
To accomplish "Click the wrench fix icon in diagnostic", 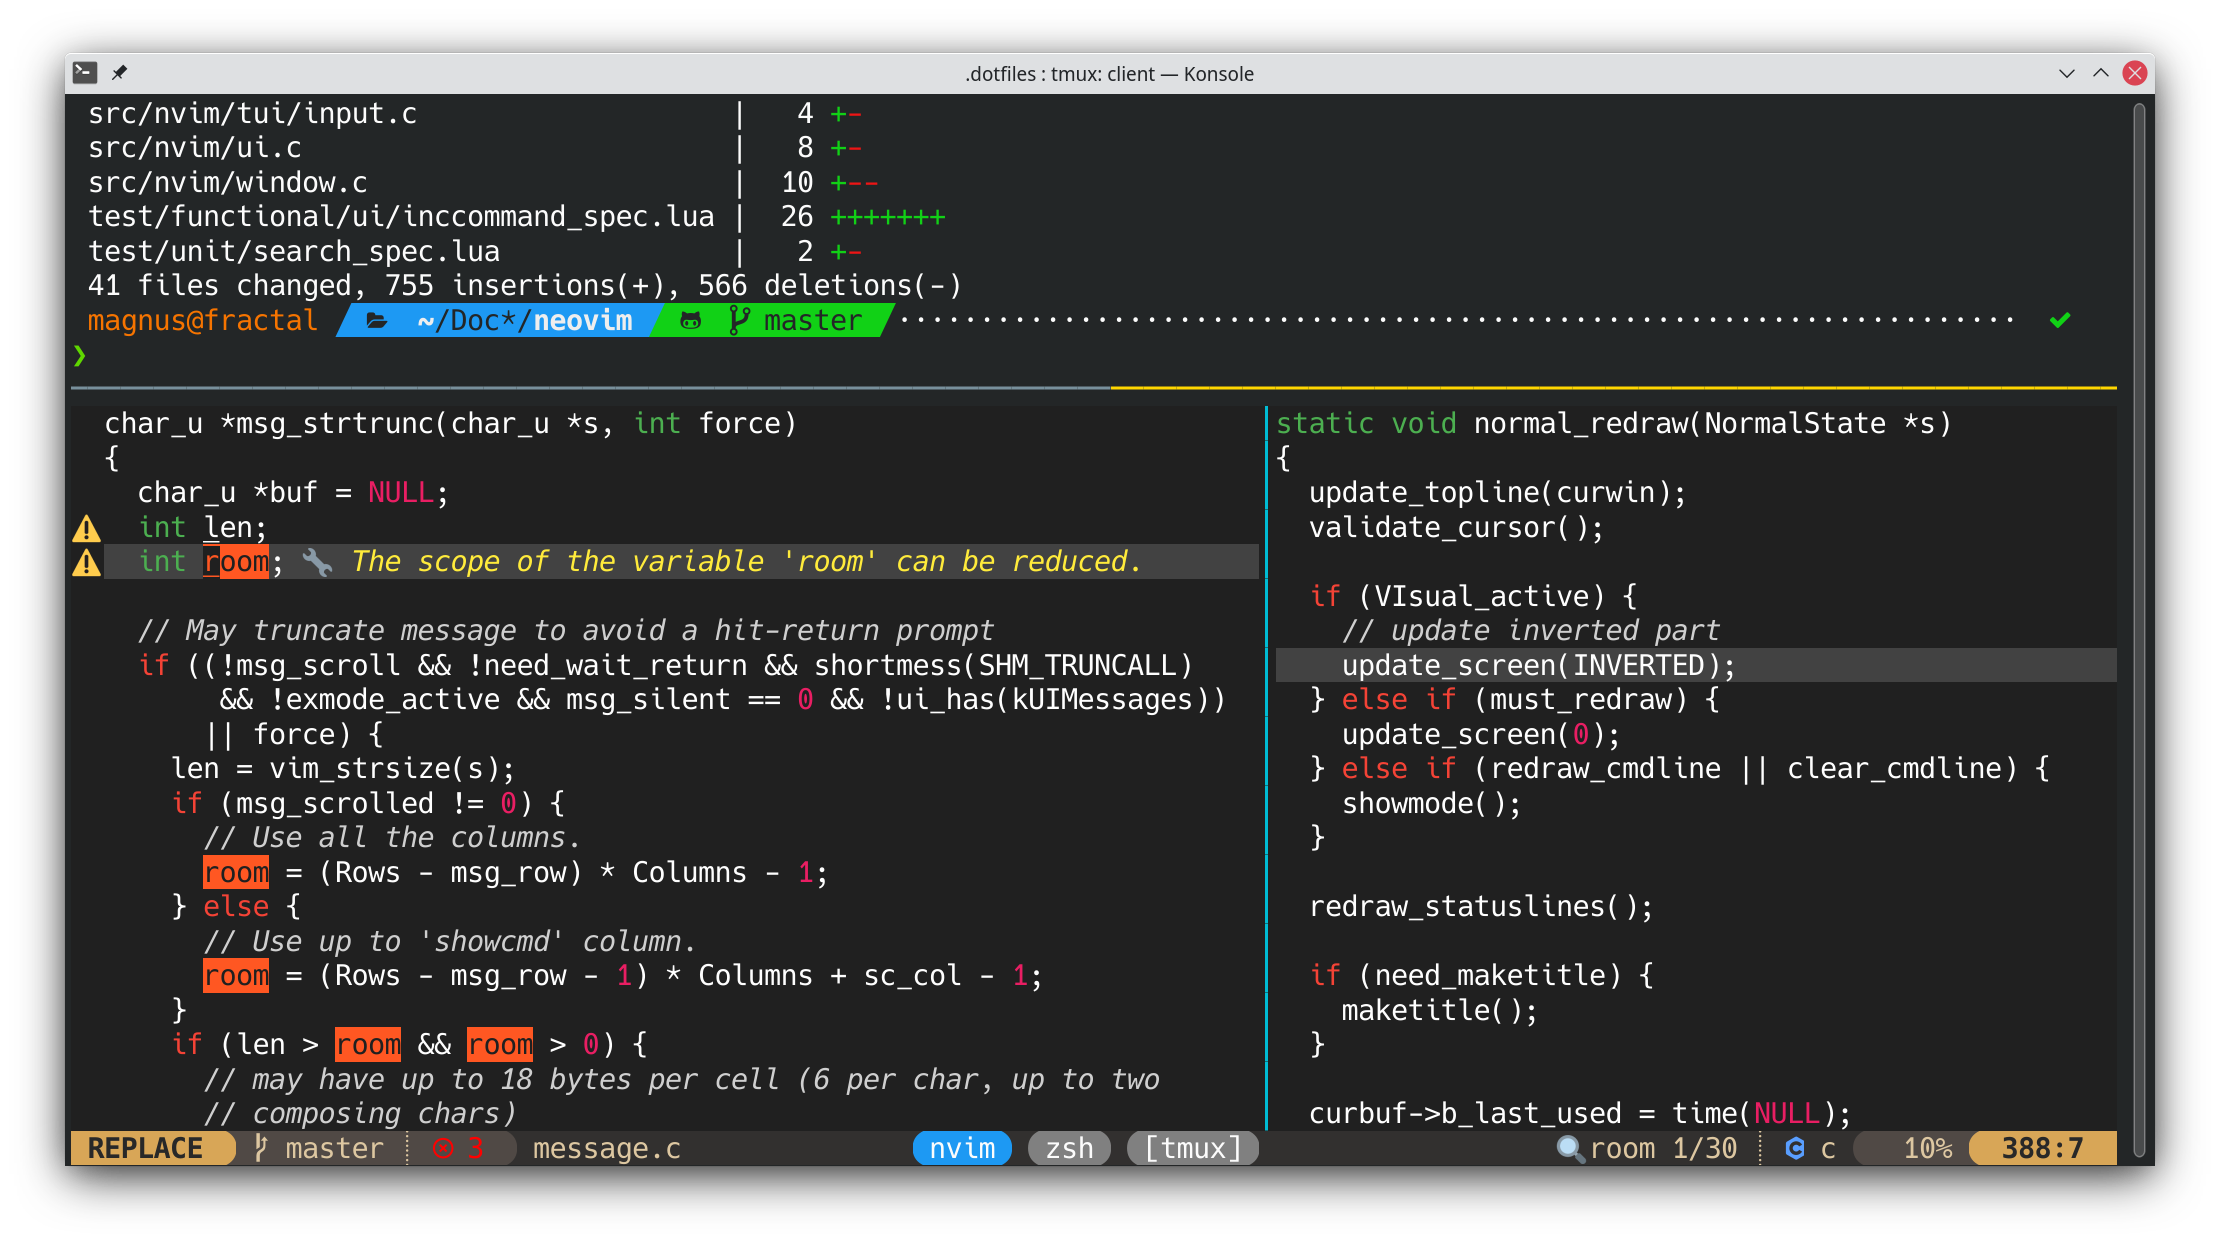I will point(318,562).
